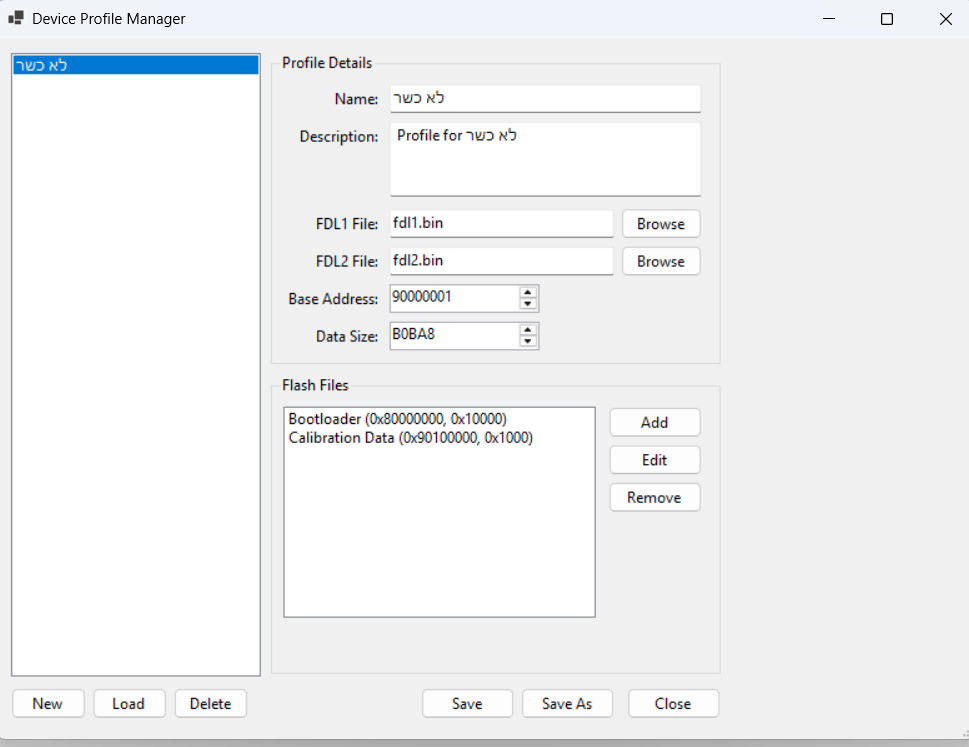Increment the Base Address spinner up arrow
Viewport: 969px width, 747px height.
[528, 293]
